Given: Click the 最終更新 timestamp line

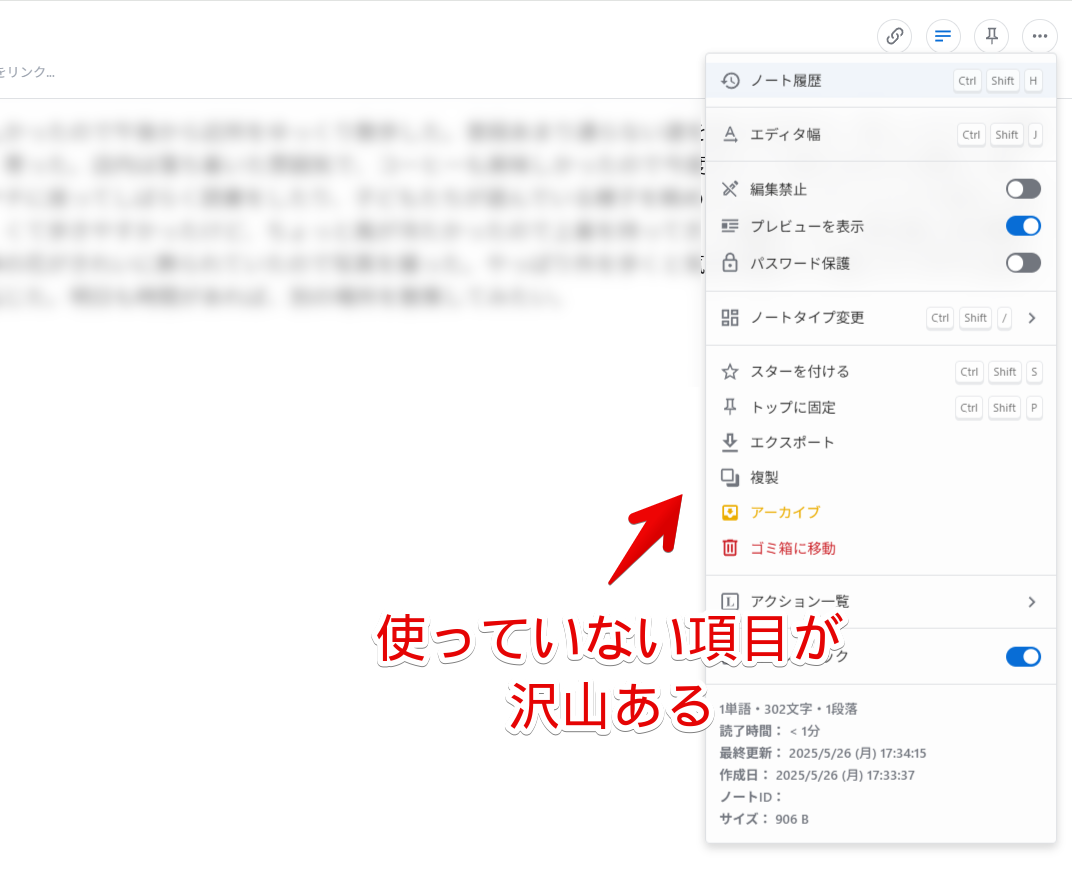Looking at the screenshot, I should [823, 753].
